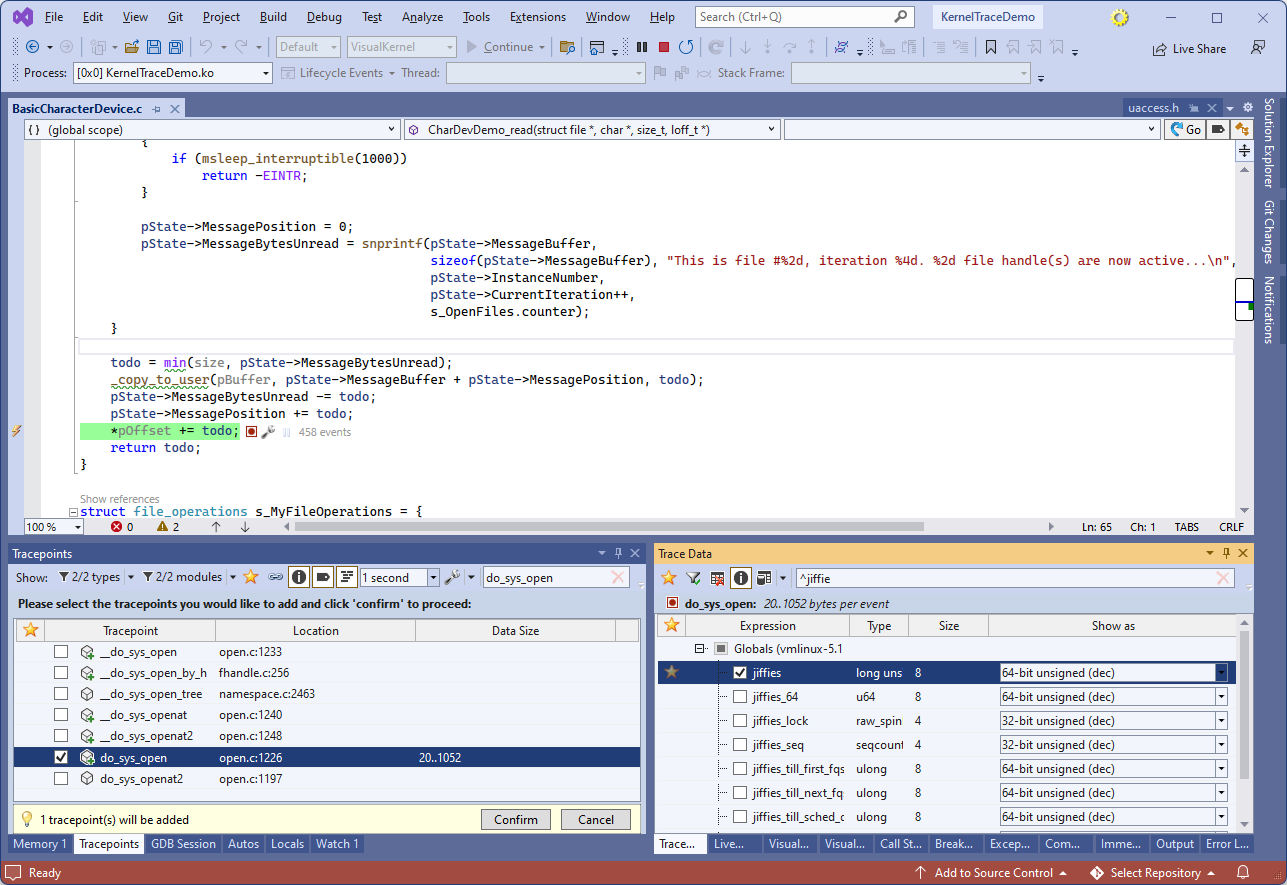Click the ^jiffie filter text field
The height and width of the screenshot is (885, 1287).
[x=1000, y=578]
